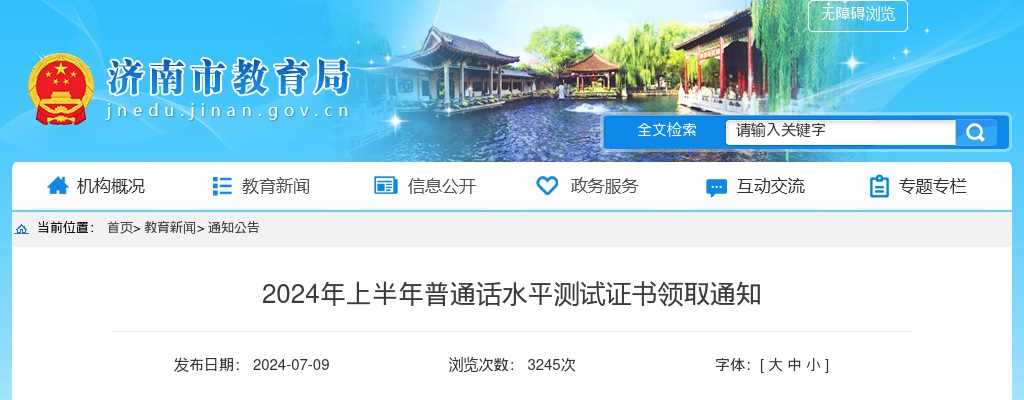Select the 政务服务 navigation item
This screenshot has height=400, width=1024.
(x=604, y=186)
